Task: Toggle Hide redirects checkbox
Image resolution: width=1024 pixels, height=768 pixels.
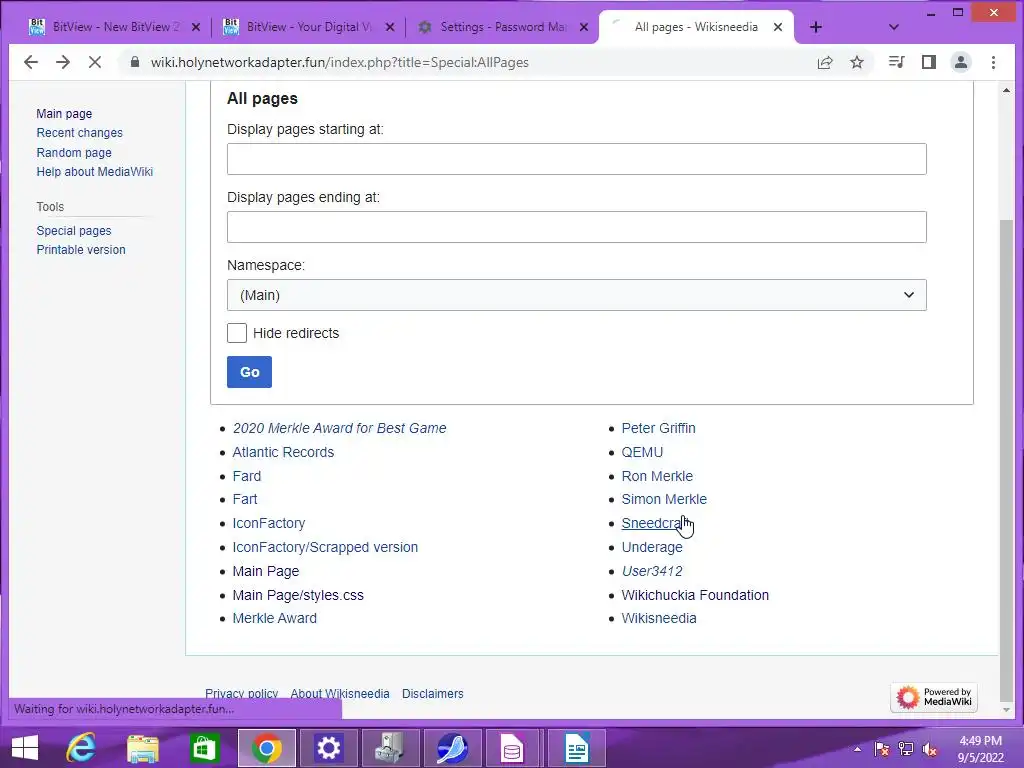Action: pos(237,333)
